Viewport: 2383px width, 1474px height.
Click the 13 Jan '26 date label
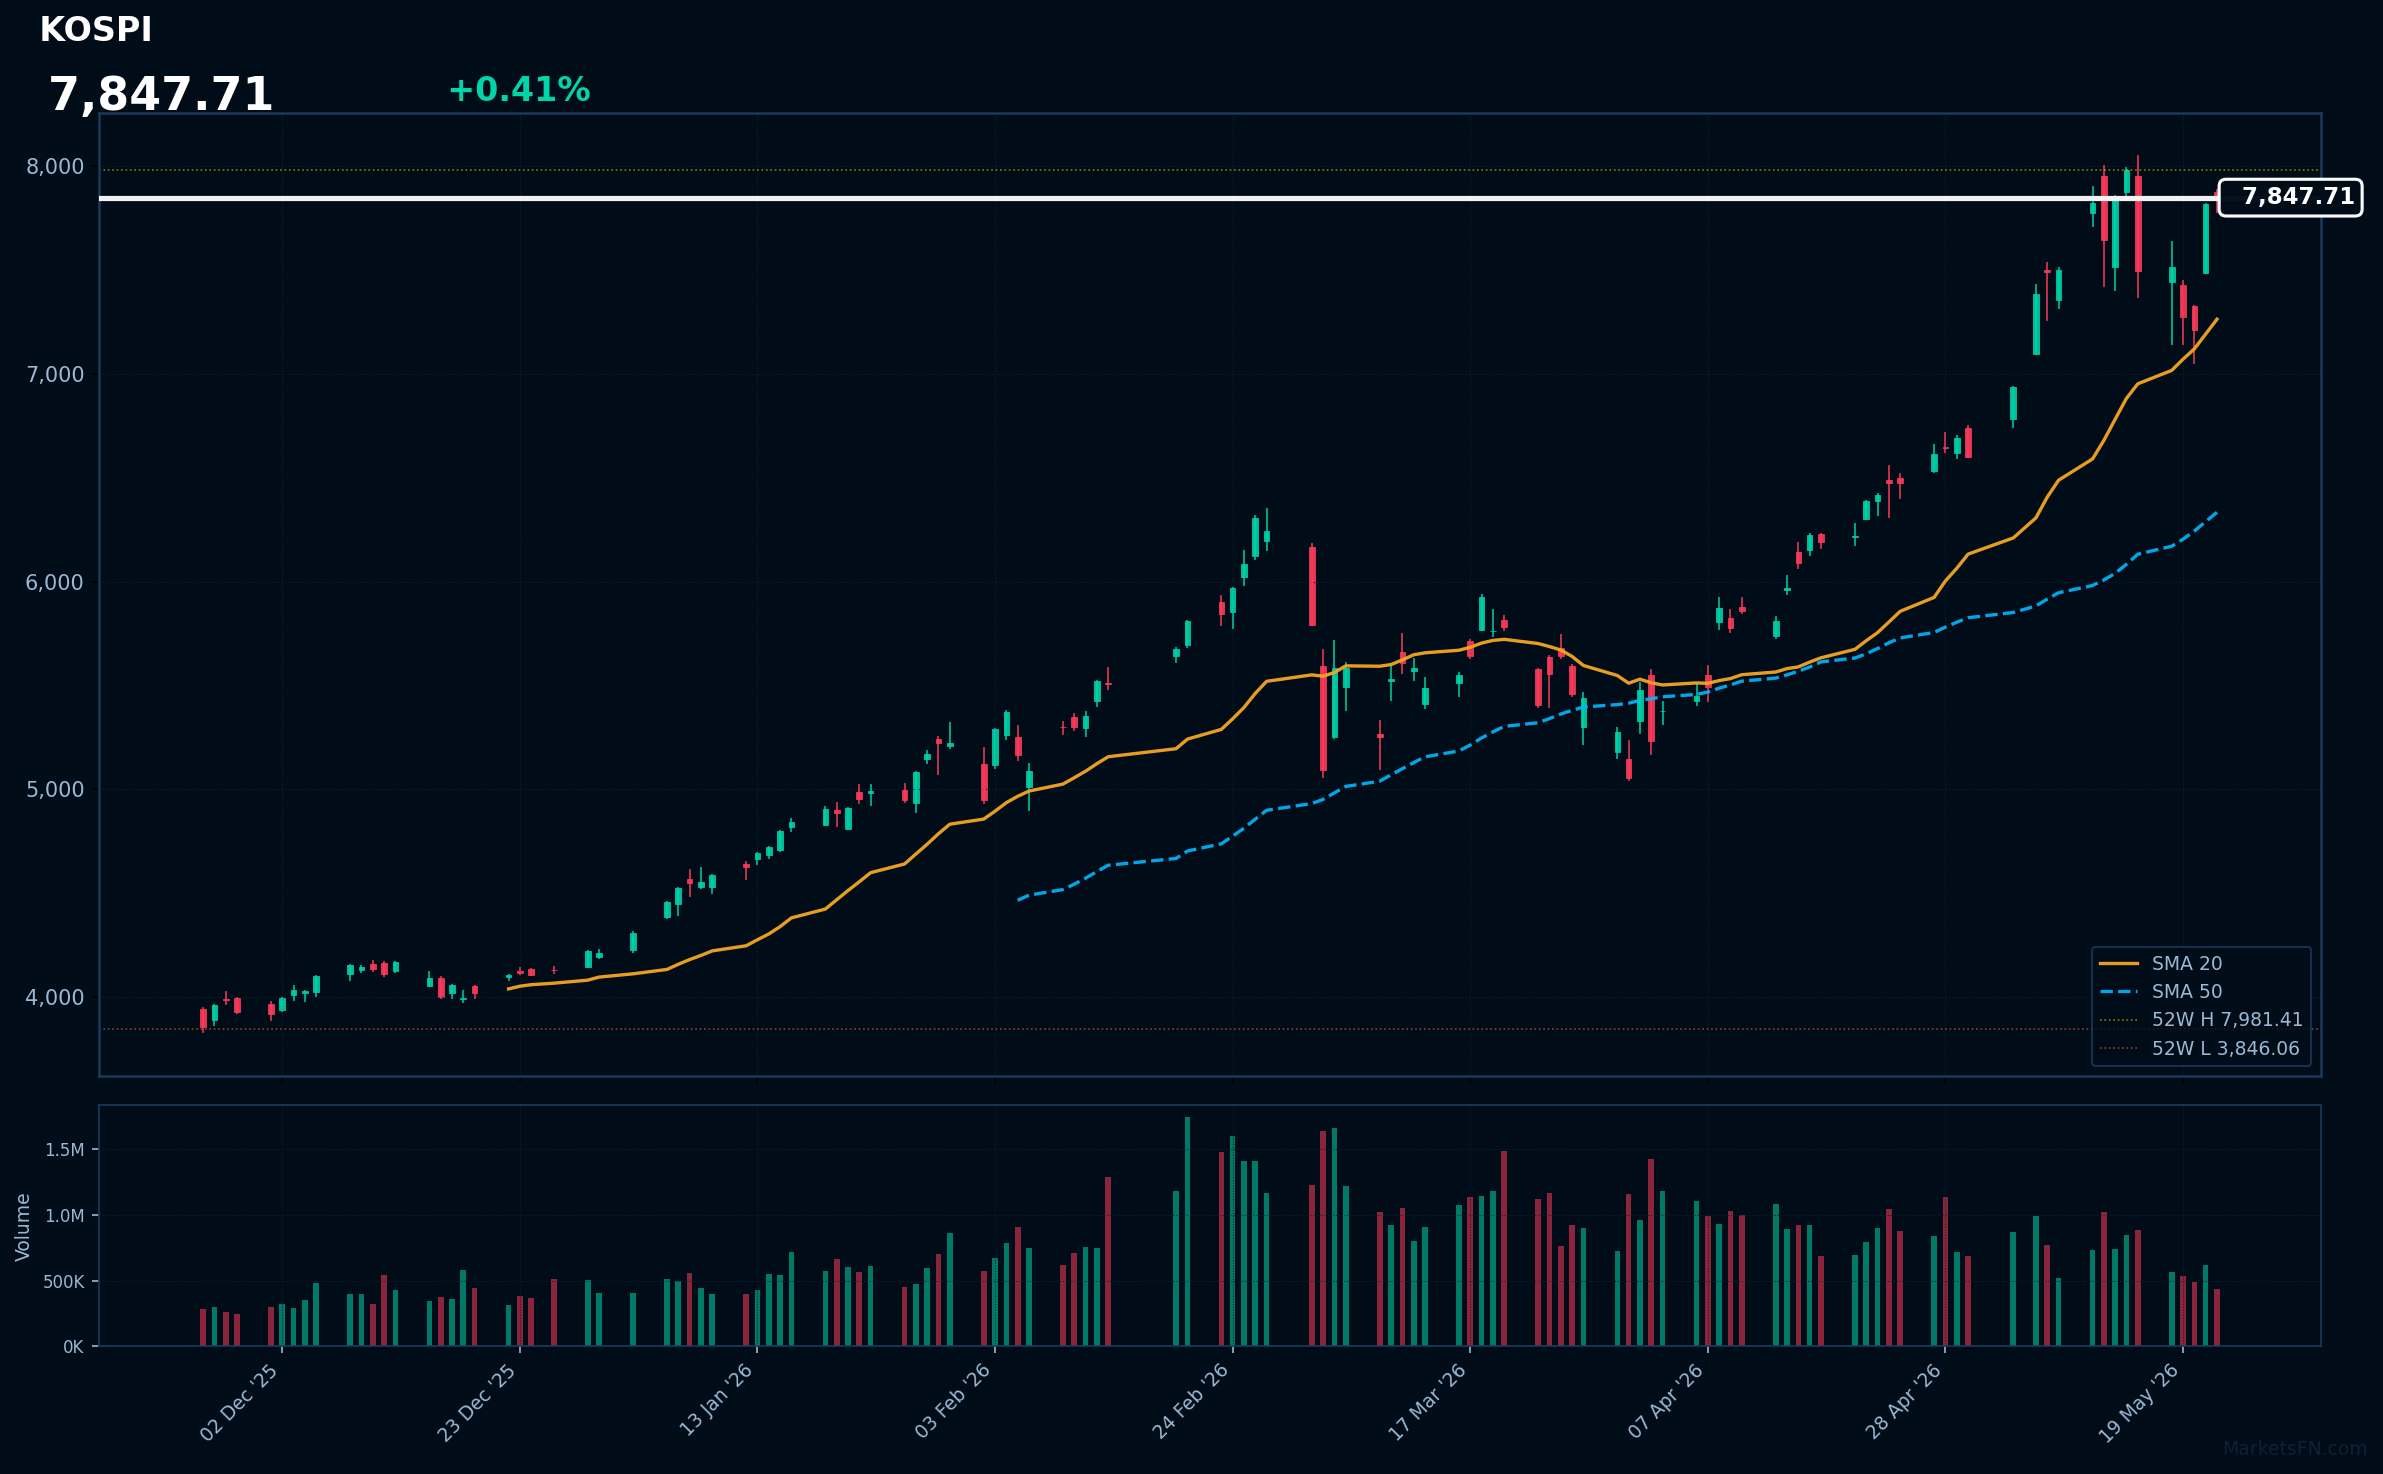(716, 1401)
